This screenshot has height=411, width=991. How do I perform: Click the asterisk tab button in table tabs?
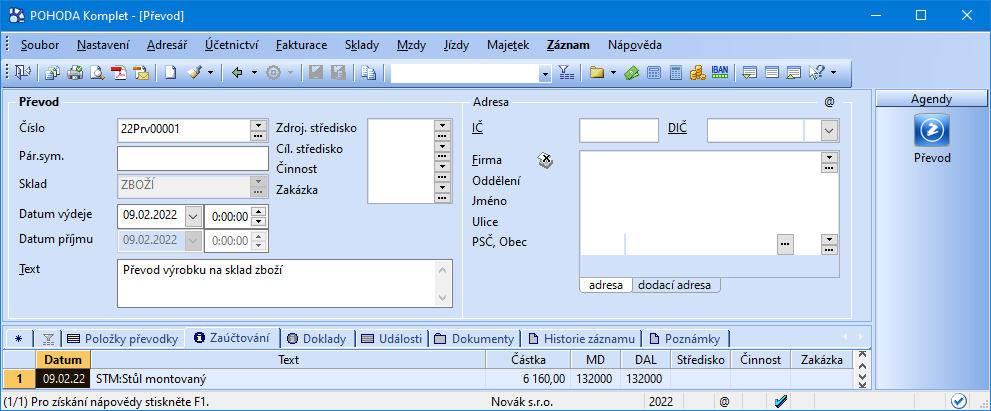click(18, 339)
